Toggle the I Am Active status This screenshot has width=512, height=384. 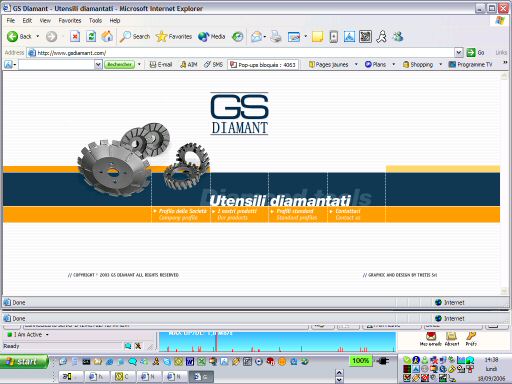tap(28, 334)
